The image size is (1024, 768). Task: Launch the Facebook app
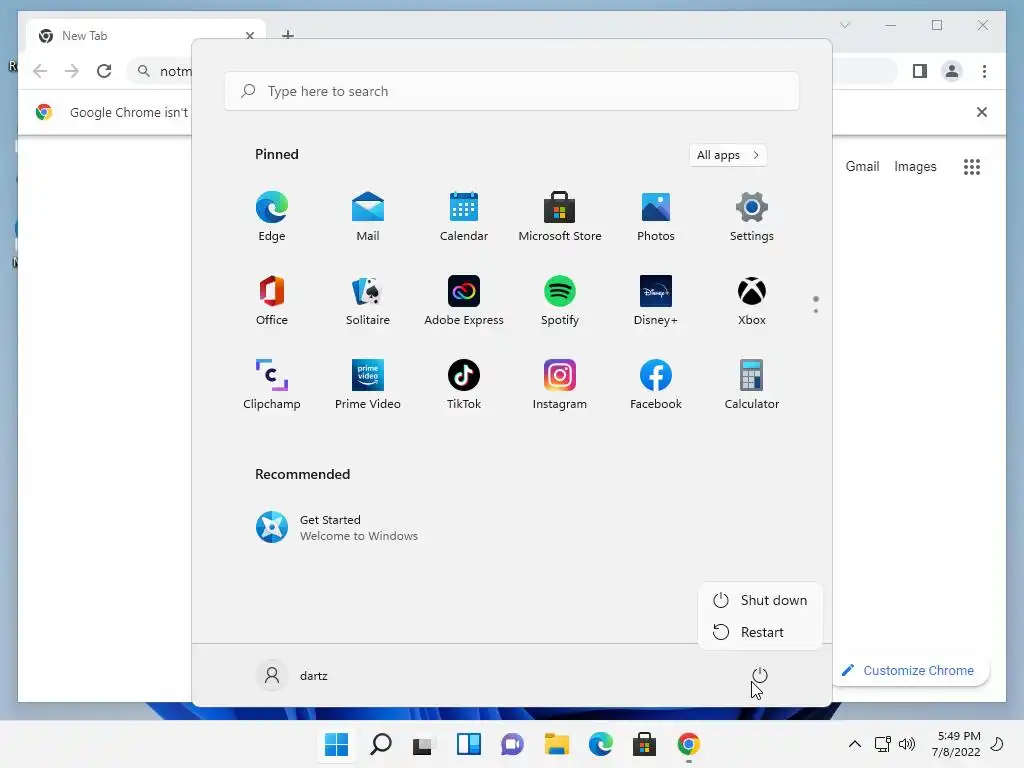coord(656,385)
